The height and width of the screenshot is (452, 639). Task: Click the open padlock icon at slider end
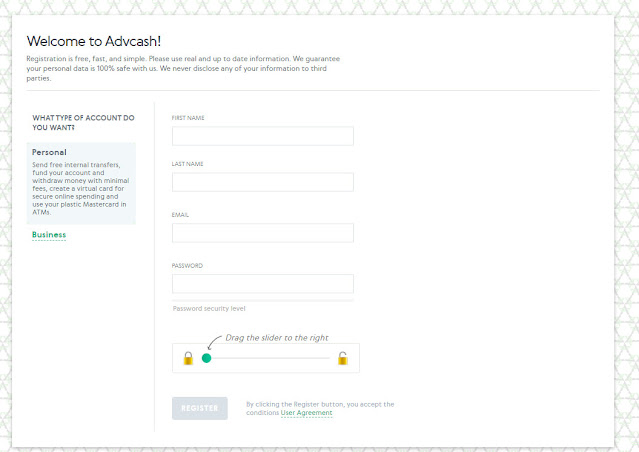[x=342, y=358]
